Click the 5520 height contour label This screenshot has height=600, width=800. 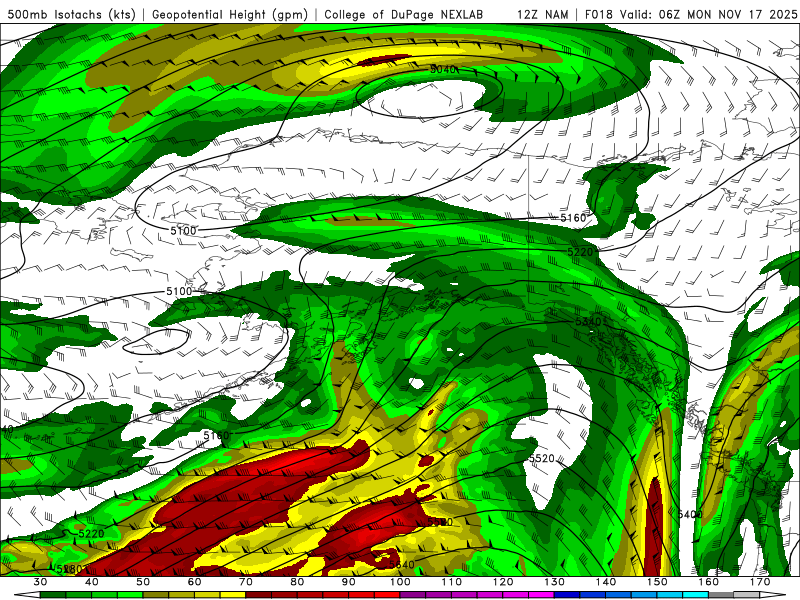click(541, 458)
